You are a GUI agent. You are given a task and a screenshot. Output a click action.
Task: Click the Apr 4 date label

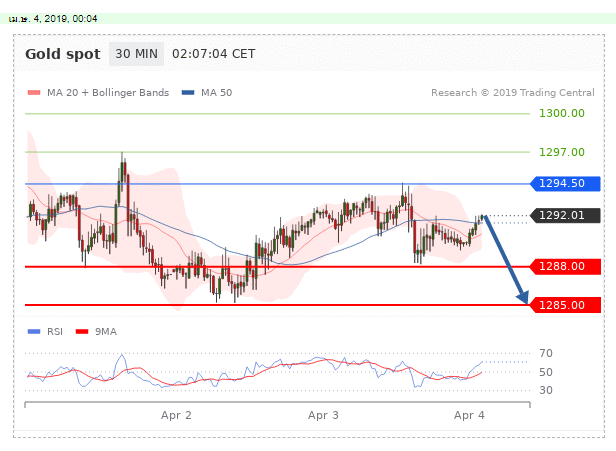pos(469,415)
